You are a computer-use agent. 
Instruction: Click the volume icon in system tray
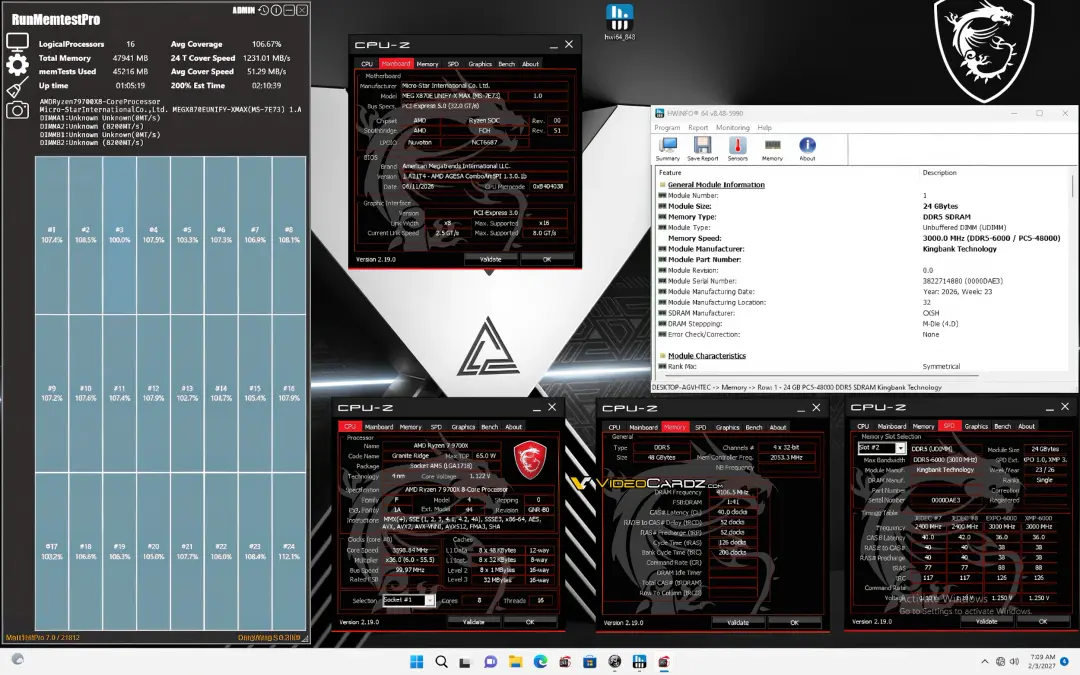tap(1014, 662)
